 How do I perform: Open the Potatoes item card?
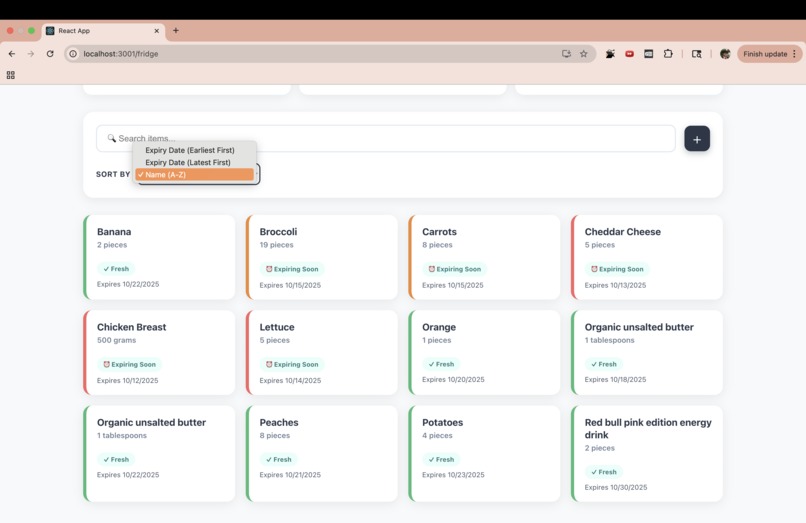click(x=484, y=453)
